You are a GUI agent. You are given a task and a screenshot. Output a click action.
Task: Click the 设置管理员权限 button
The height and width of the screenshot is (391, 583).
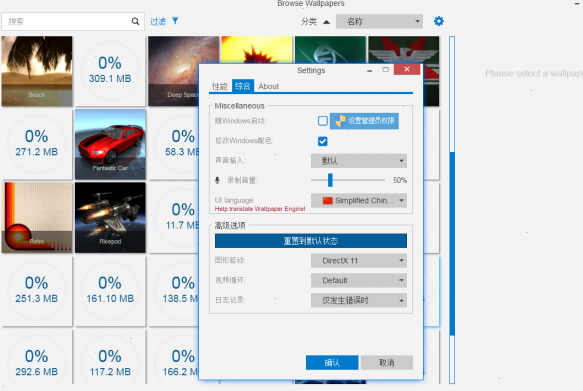point(364,121)
